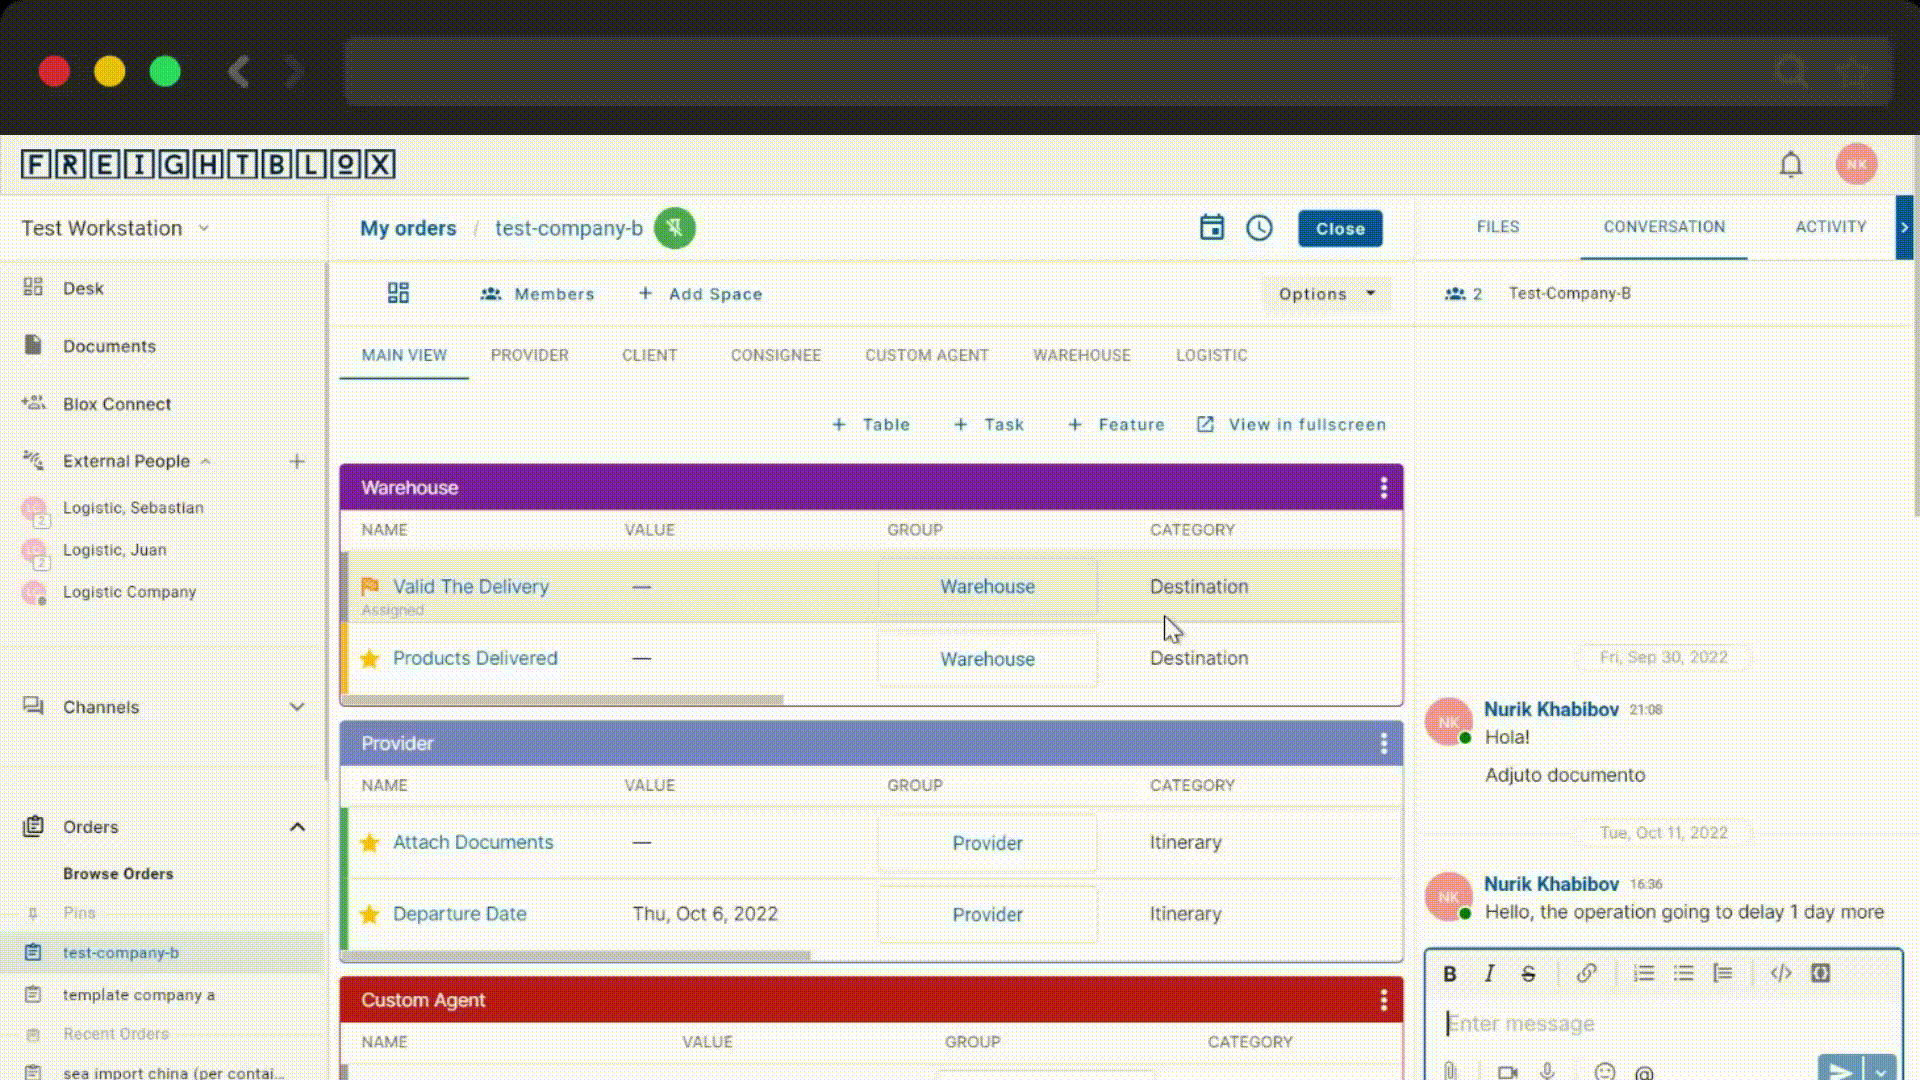1920x1080 pixels.
Task: Mention someone with the @ icon
Action: pyautogui.click(x=1643, y=1073)
